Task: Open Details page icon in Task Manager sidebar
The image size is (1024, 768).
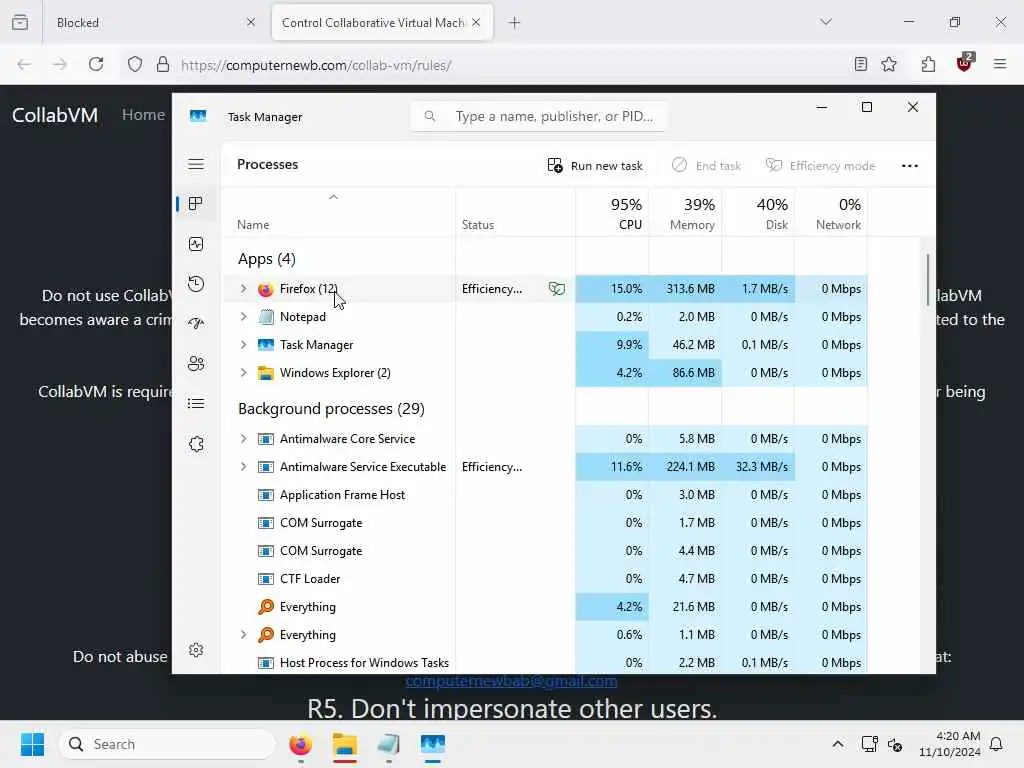Action: (x=196, y=404)
